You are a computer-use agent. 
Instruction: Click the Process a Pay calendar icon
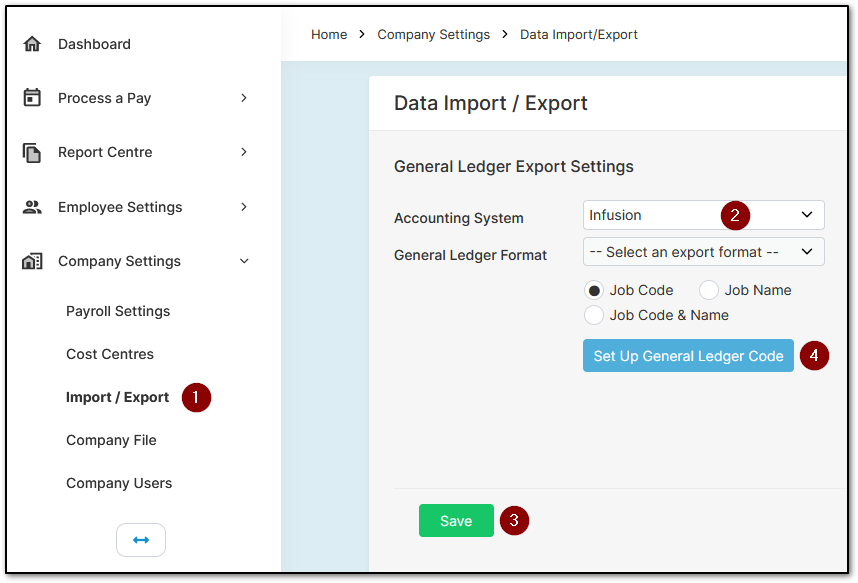tap(32, 97)
